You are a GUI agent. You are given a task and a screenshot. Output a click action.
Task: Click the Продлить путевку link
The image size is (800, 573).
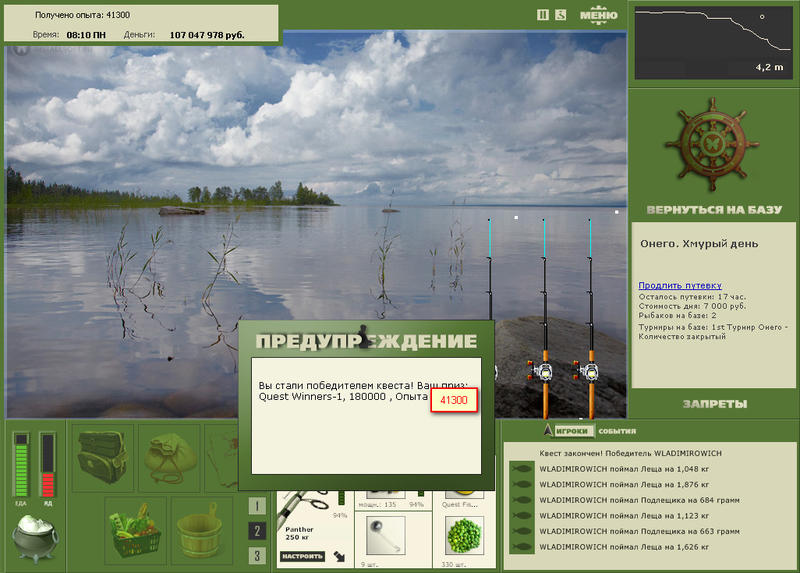click(680, 286)
